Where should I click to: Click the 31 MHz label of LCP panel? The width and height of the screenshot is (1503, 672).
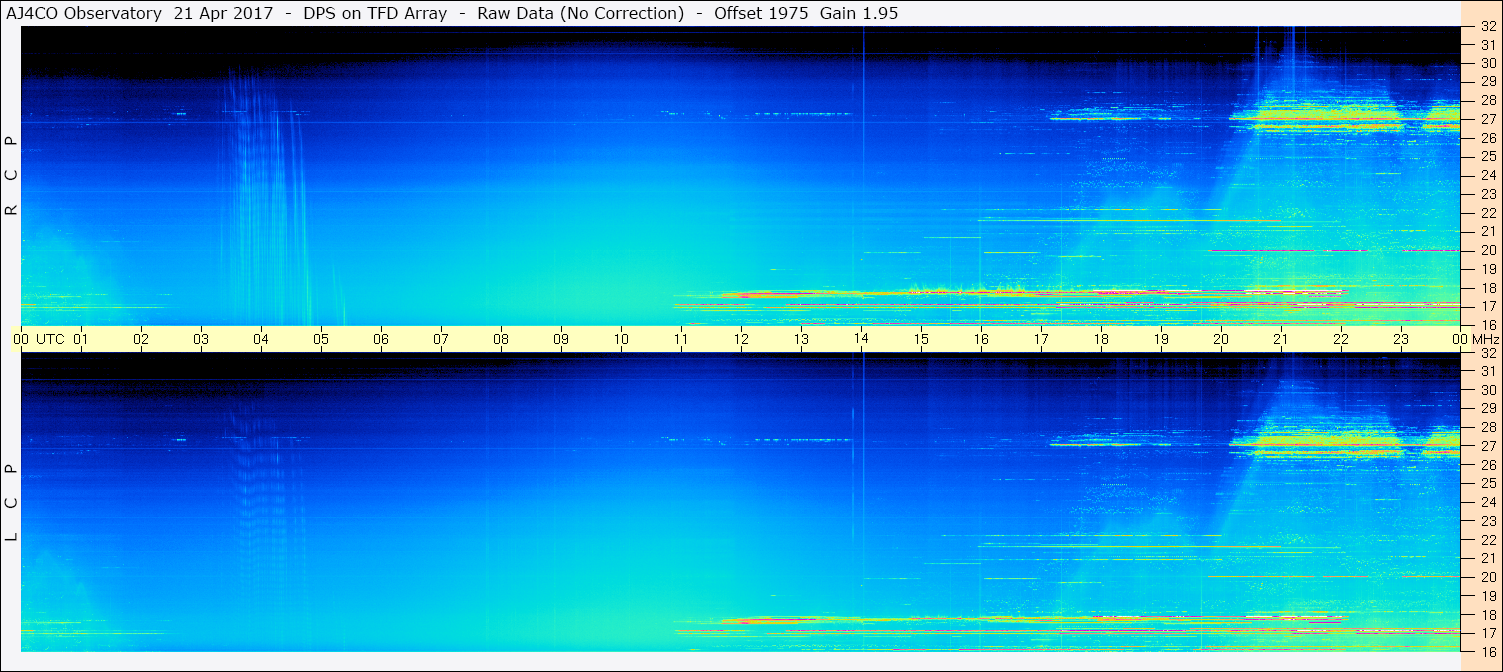pyautogui.click(x=1488, y=371)
